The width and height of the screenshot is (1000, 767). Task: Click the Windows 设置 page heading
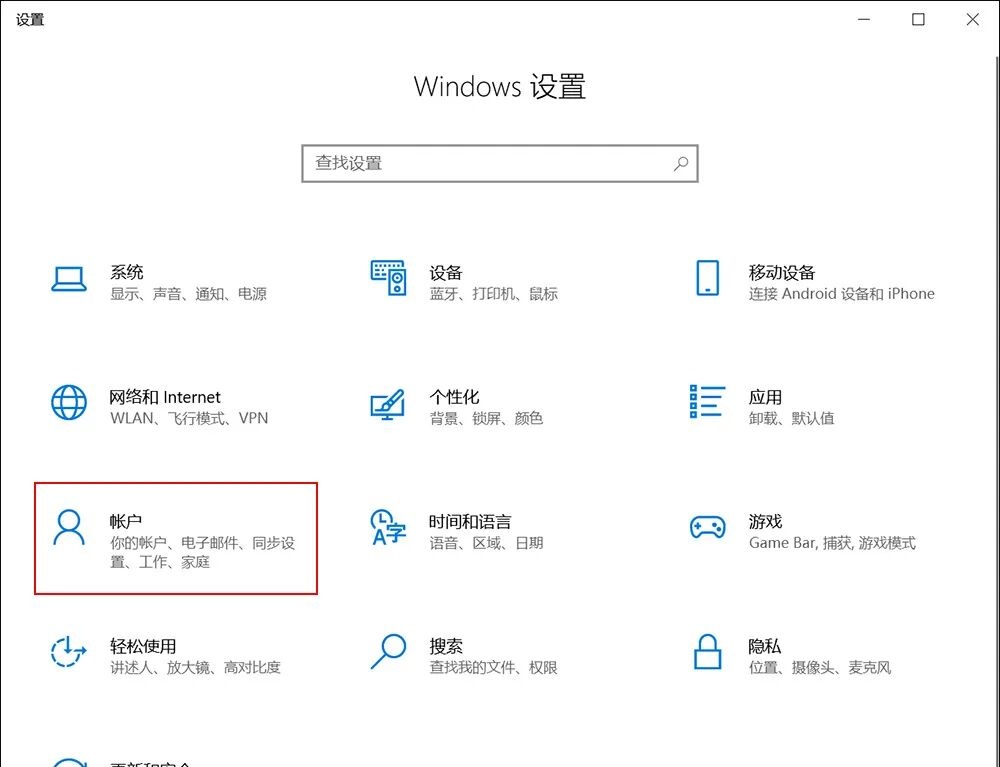(500, 87)
